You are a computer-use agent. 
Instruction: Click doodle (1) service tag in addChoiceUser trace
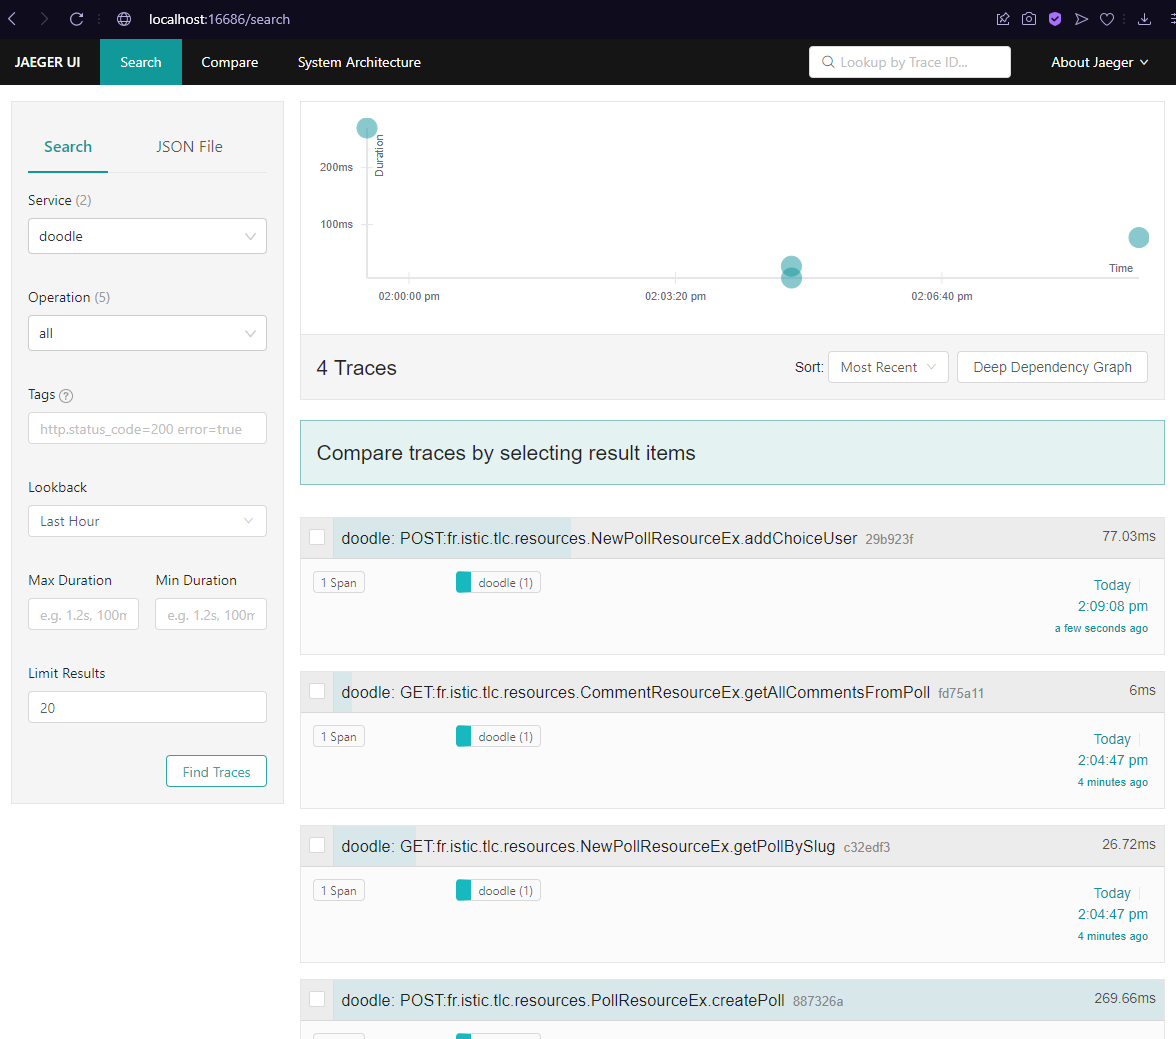pos(498,583)
